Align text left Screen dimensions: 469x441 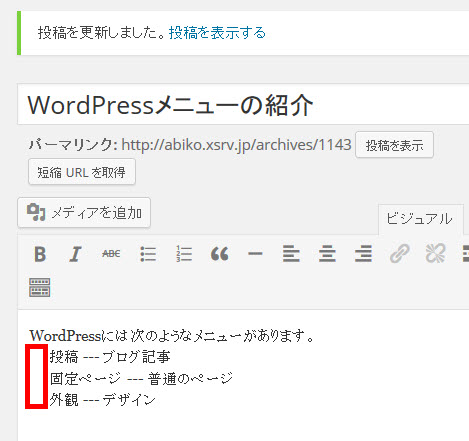coord(291,254)
